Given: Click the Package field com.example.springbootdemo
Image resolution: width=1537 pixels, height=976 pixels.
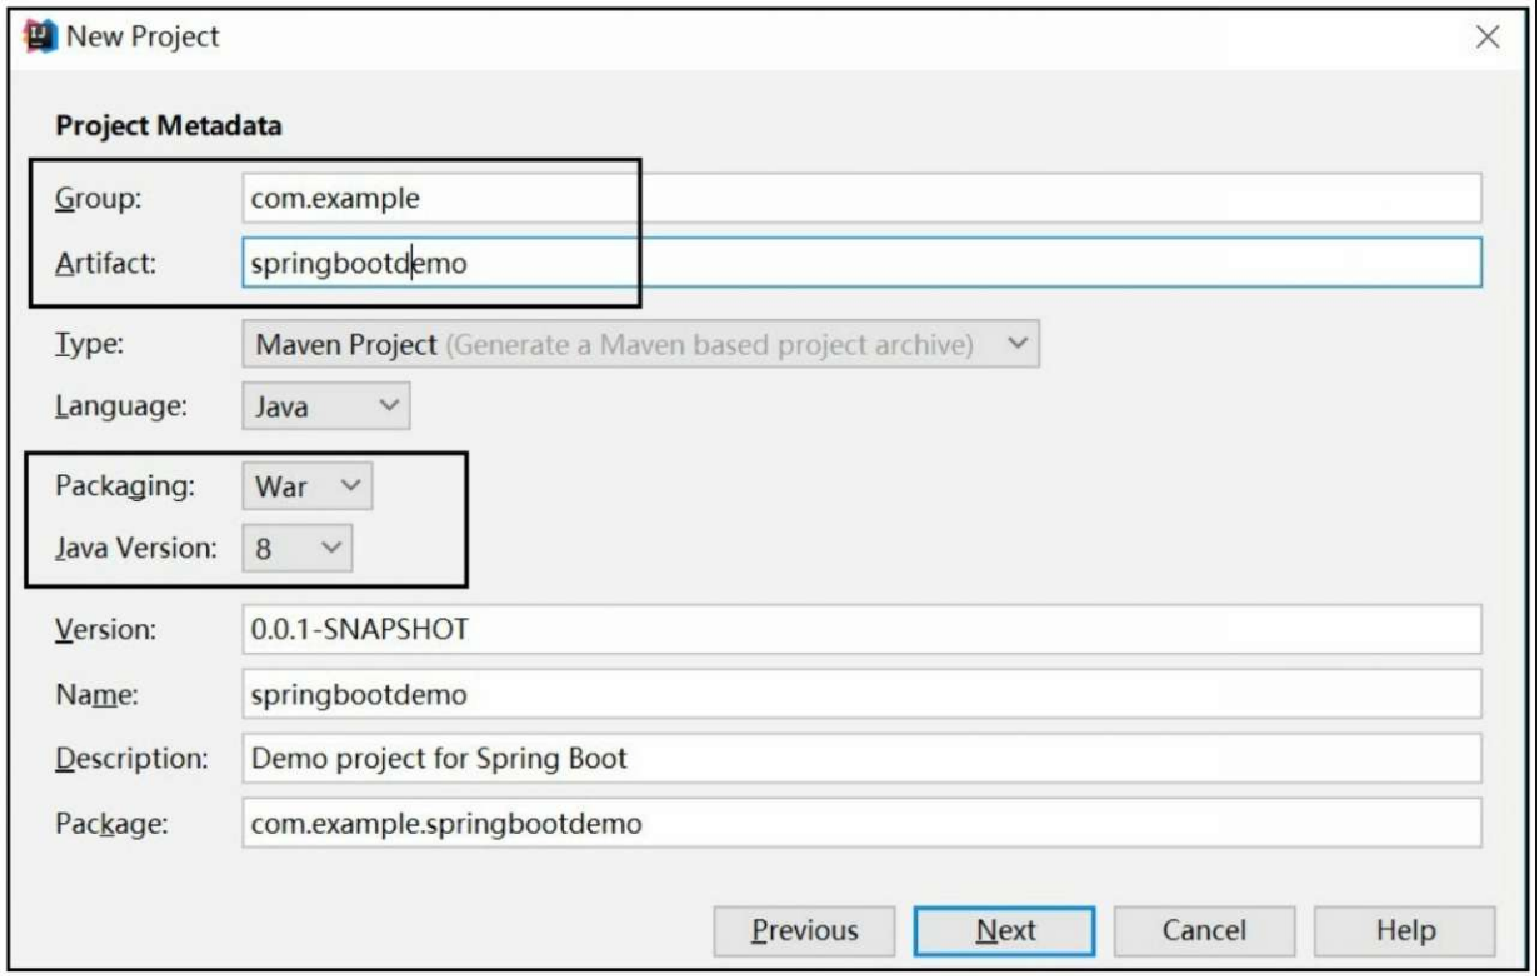Looking at the screenshot, I should [861, 823].
